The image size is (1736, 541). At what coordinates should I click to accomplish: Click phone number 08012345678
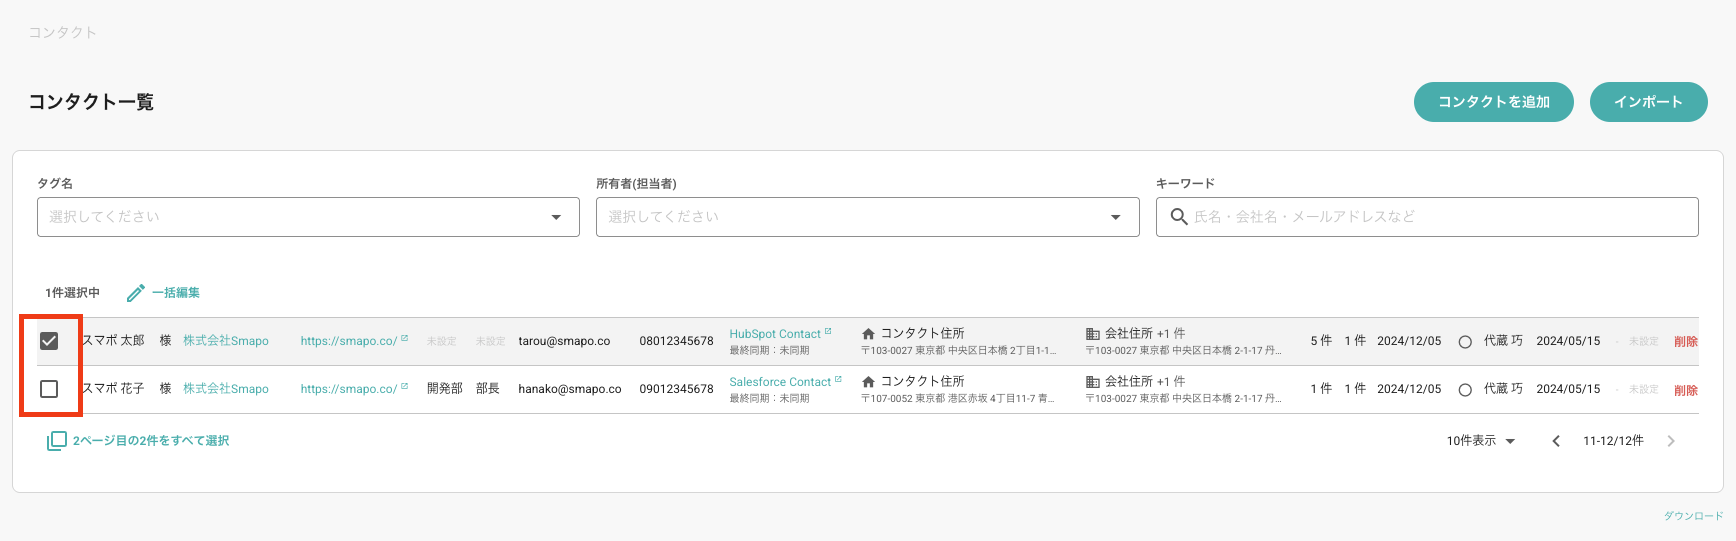point(677,341)
